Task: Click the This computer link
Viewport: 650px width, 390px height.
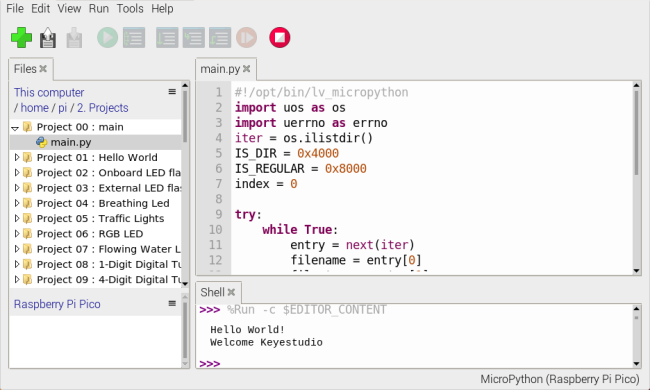Action: (x=49, y=92)
